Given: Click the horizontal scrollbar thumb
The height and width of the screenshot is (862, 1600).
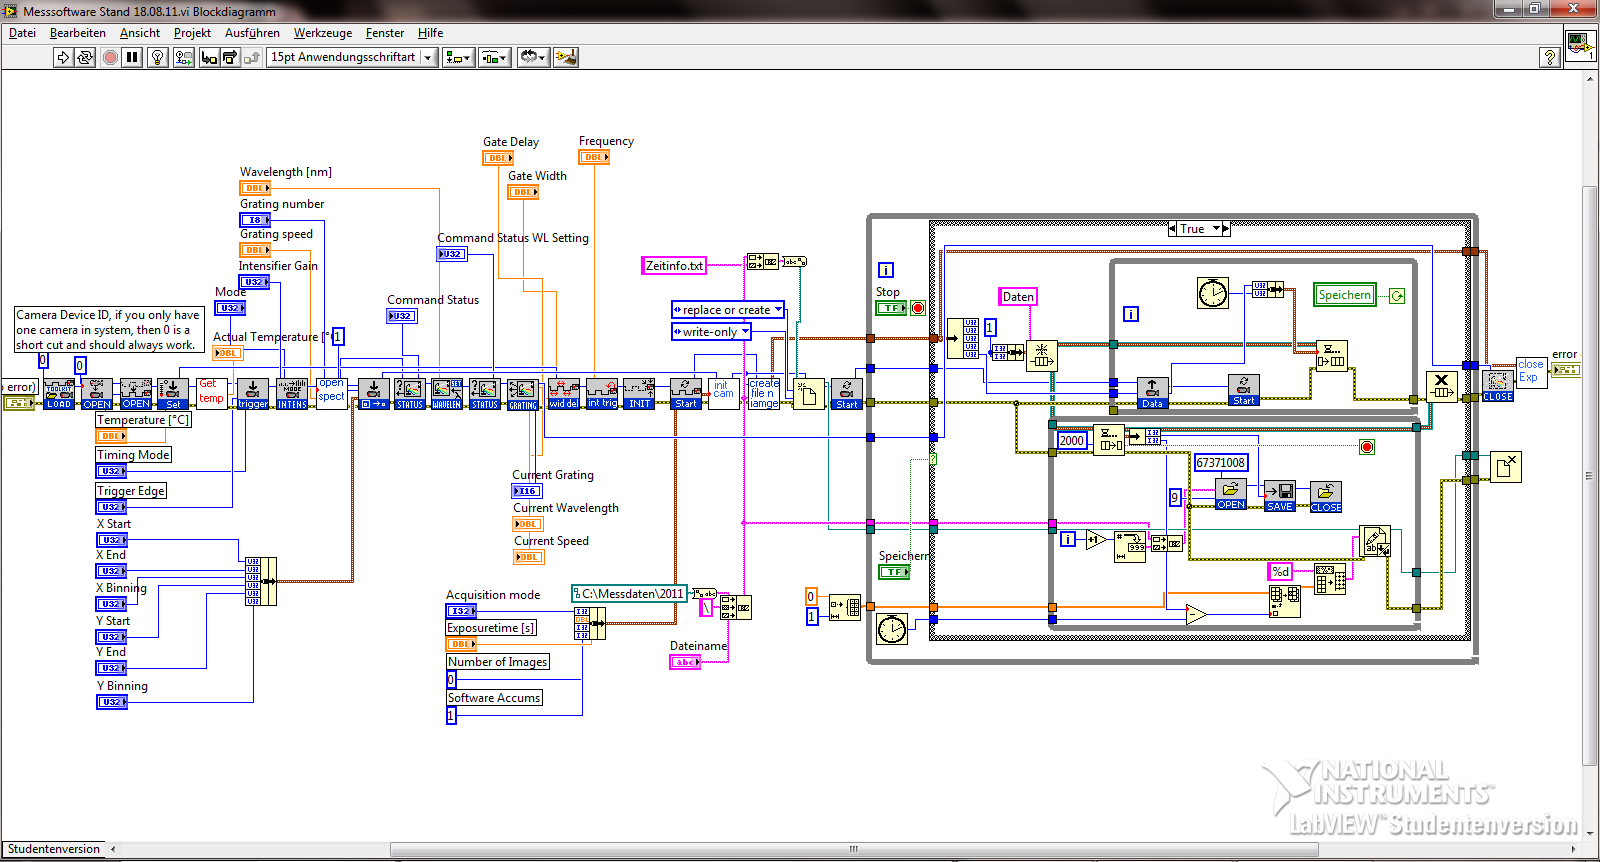Looking at the screenshot, I should click(x=853, y=849).
